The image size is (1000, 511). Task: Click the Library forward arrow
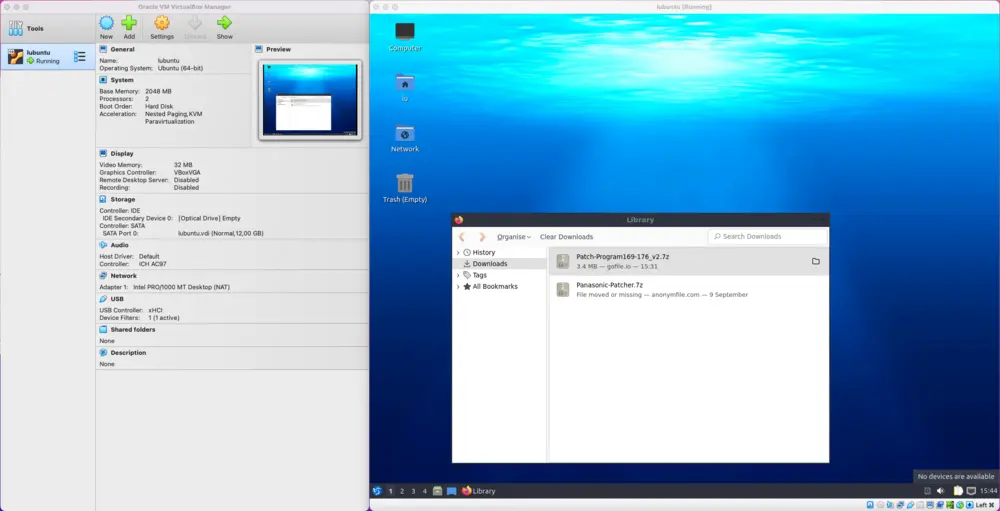482,237
